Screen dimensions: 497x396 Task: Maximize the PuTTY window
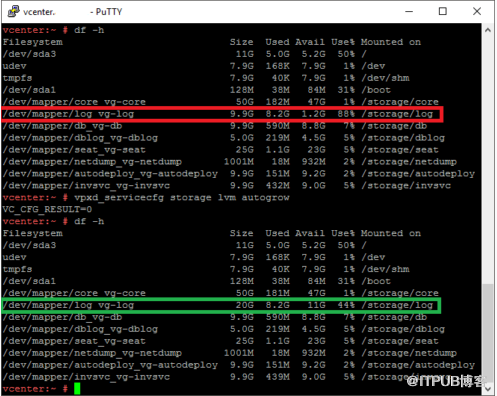click(x=443, y=11)
